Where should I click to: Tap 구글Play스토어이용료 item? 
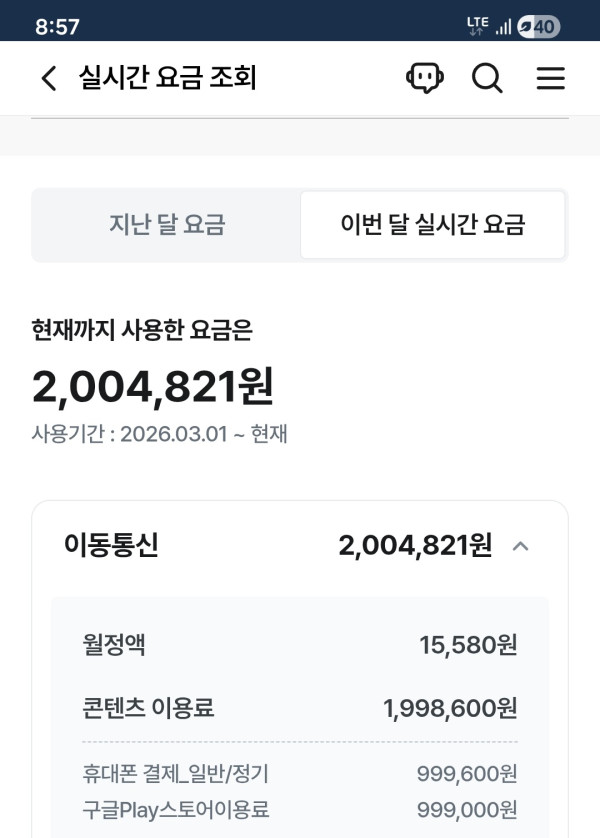click(x=176, y=809)
